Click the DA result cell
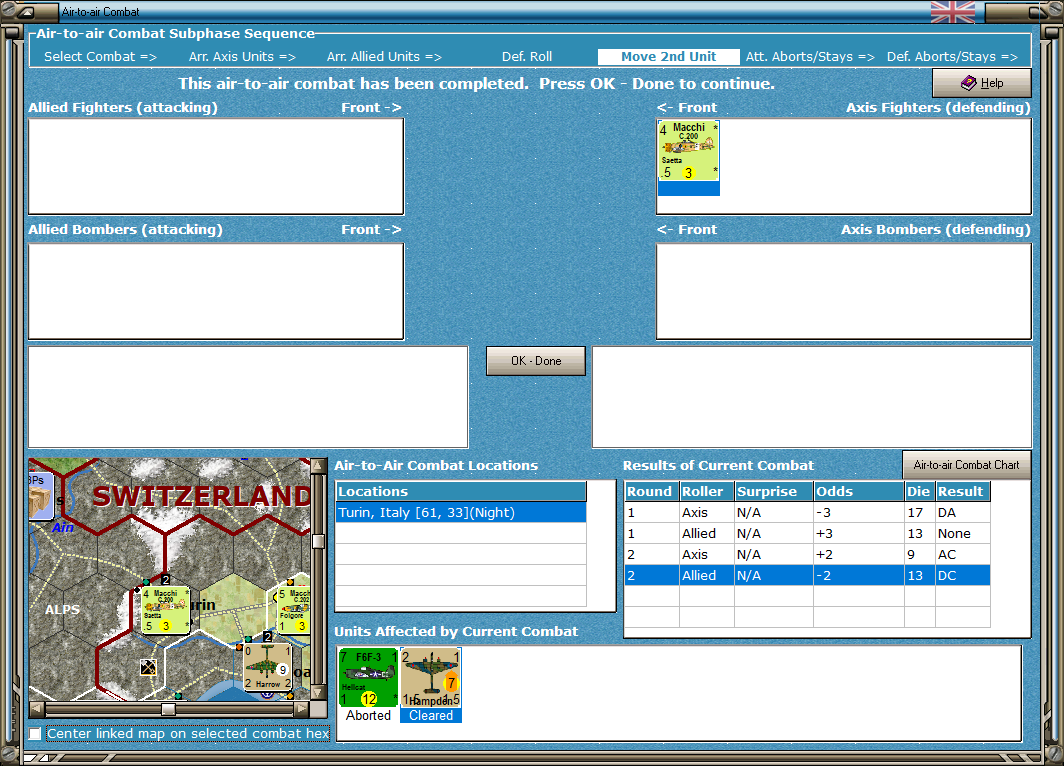1064x766 pixels. pos(962,512)
